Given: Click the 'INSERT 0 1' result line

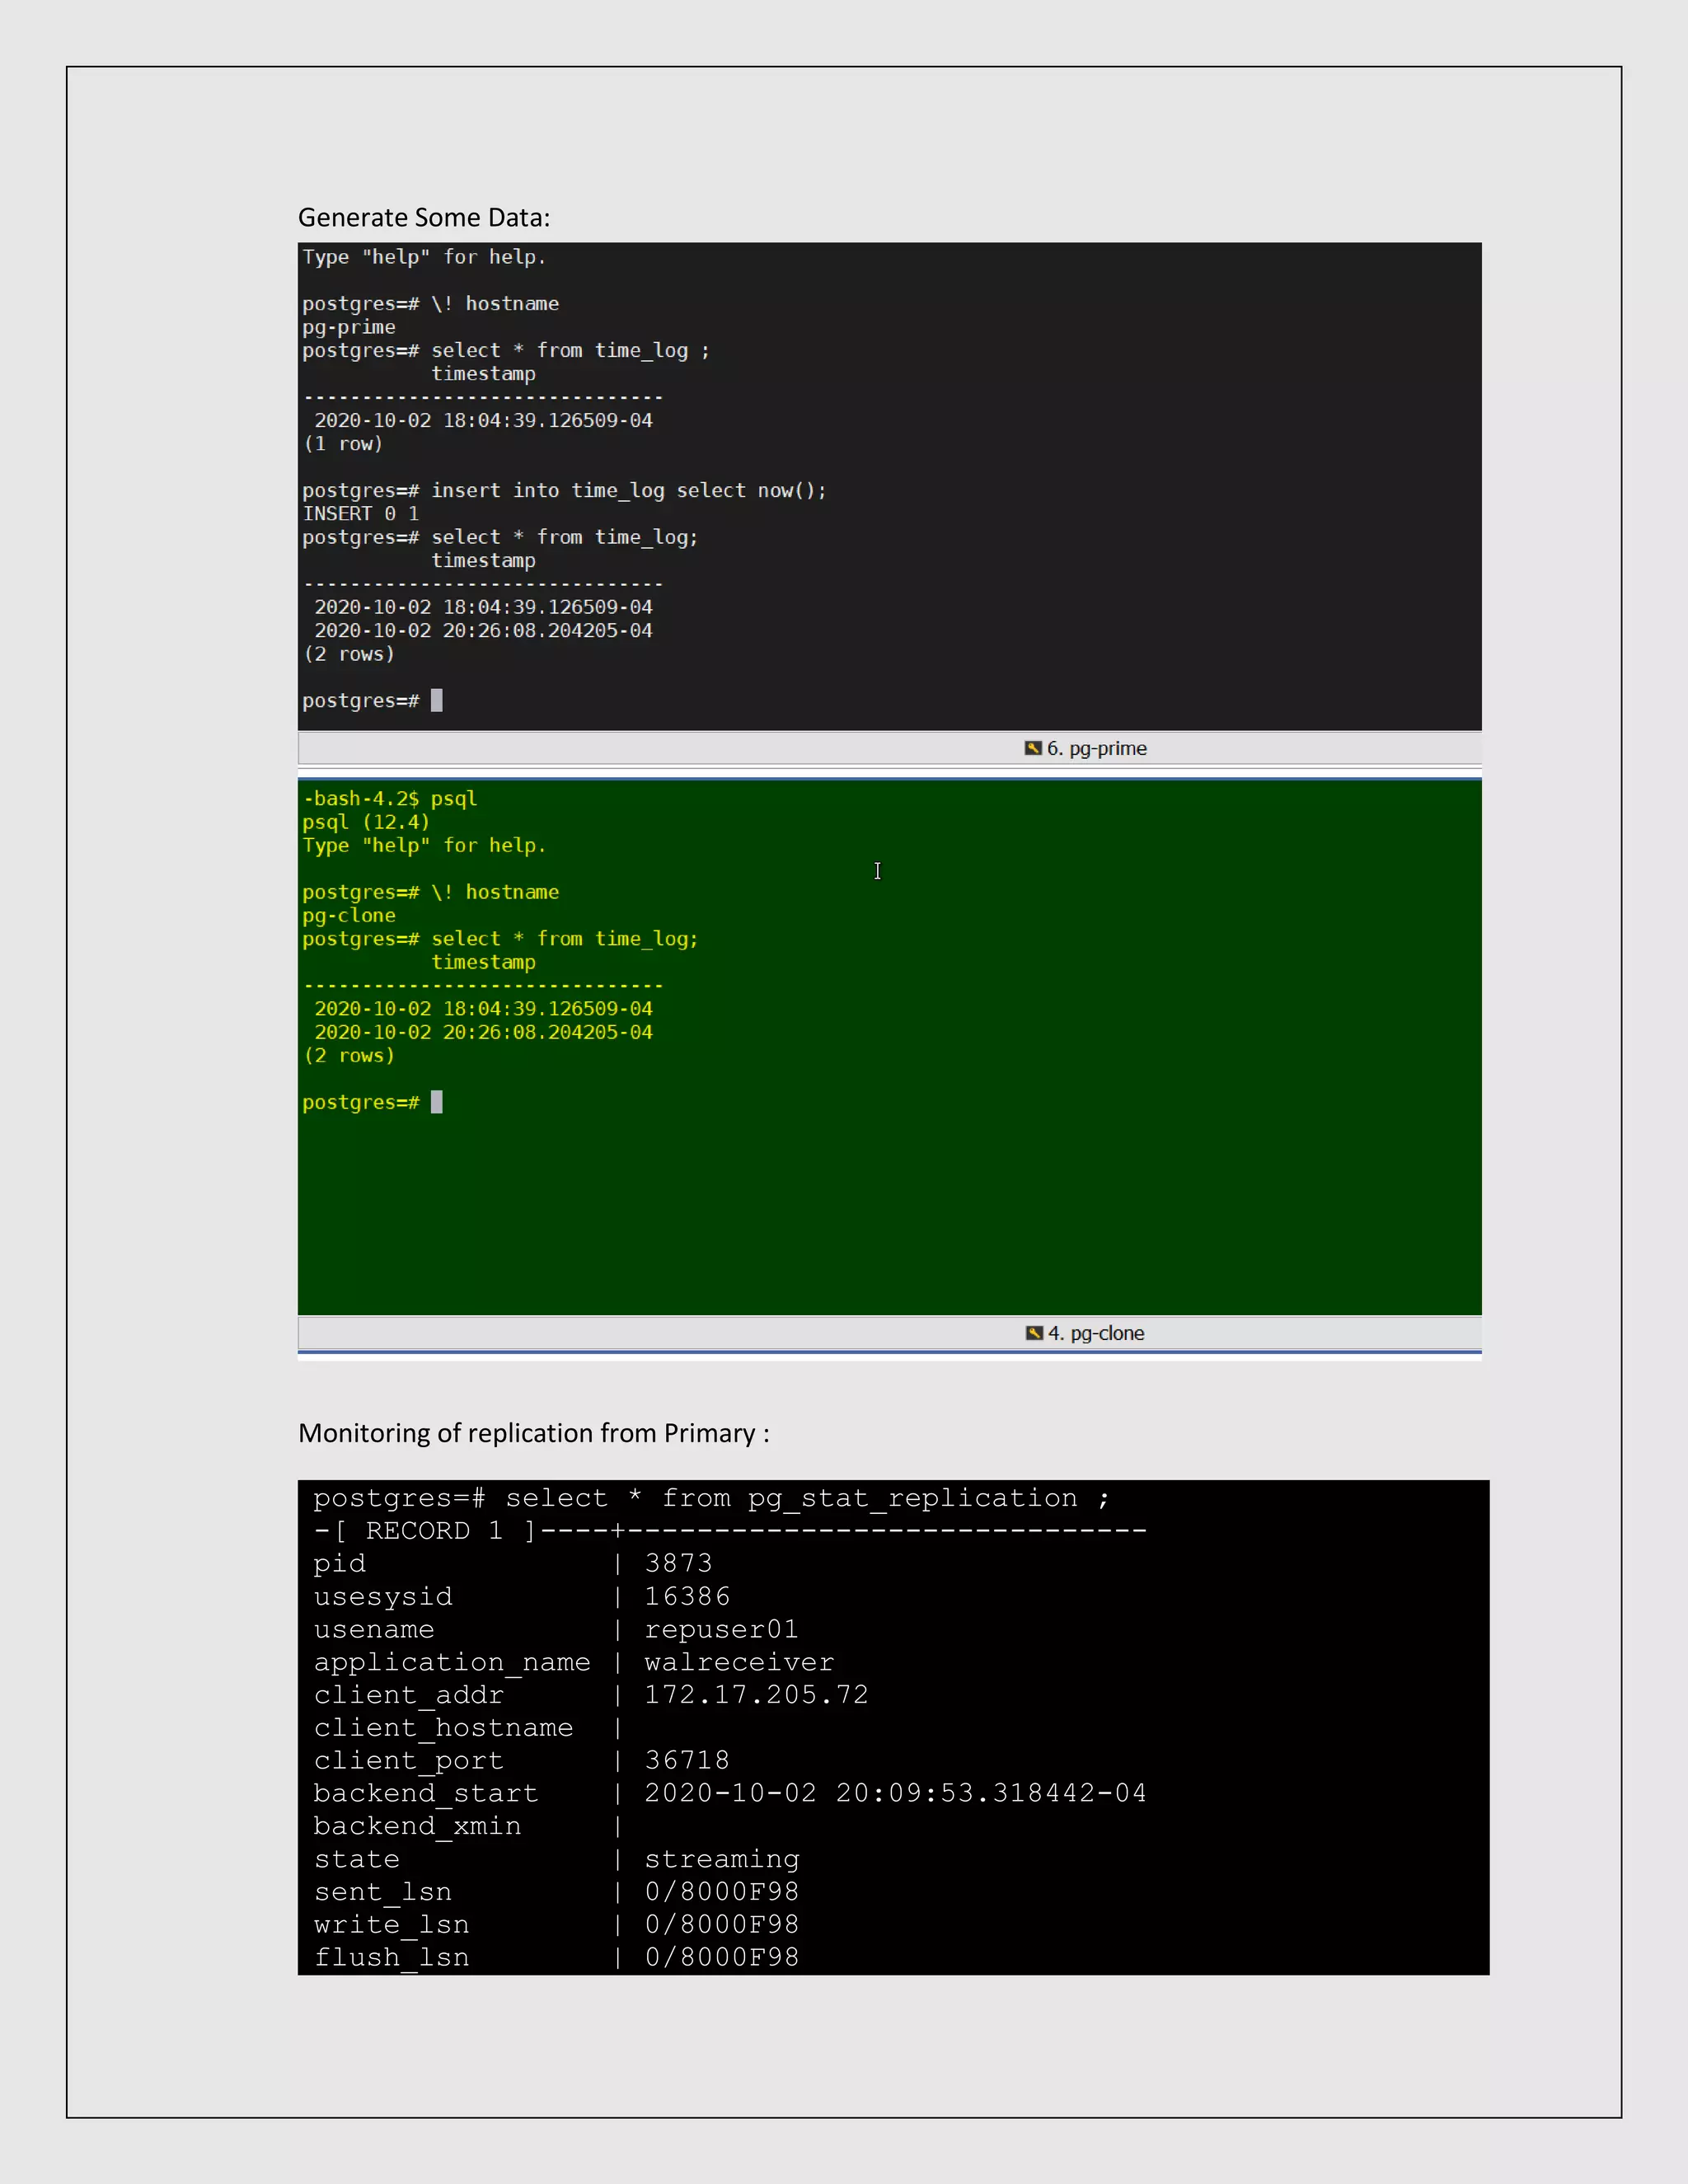Looking at the screenshot, I should point(361,513).
